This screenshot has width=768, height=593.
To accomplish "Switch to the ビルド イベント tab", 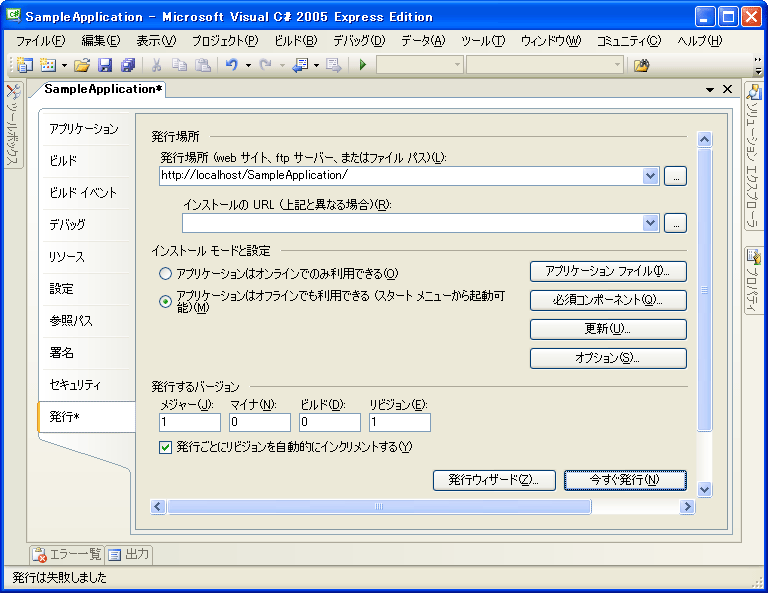I will click(84, 193).
